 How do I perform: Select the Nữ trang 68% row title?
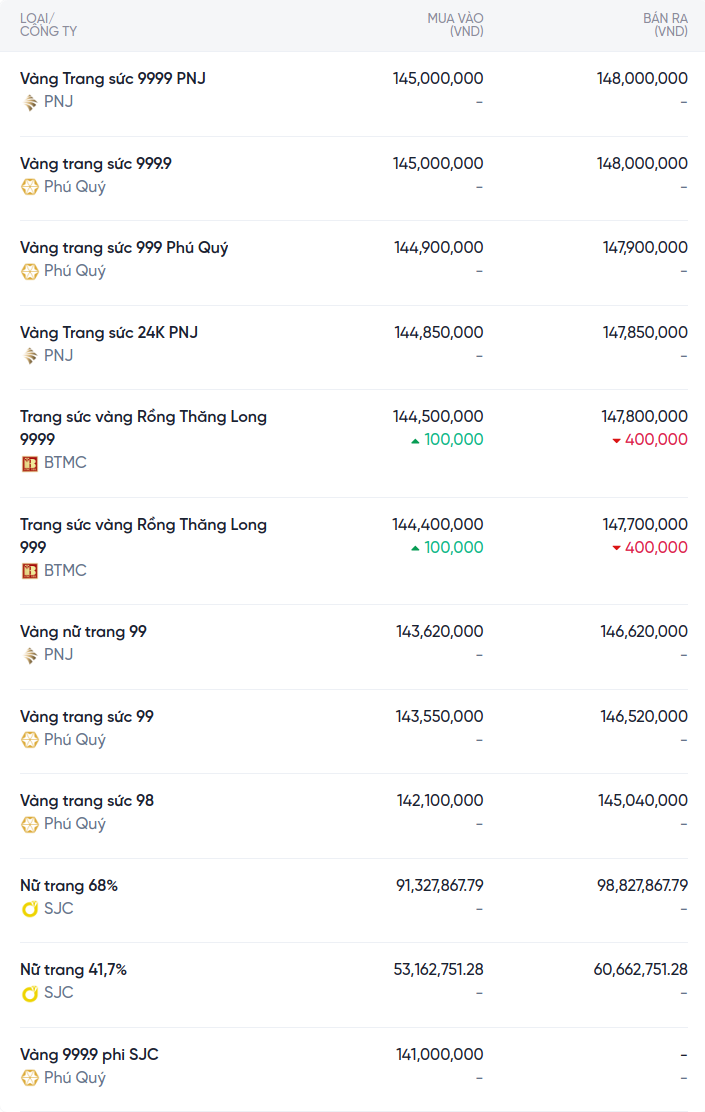pyautogui.click(x=69, y=885)
